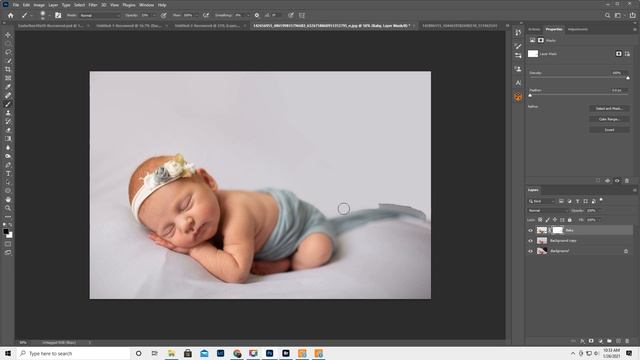
Task: Toggle lock image pixels brush icon
Action: 547,220
